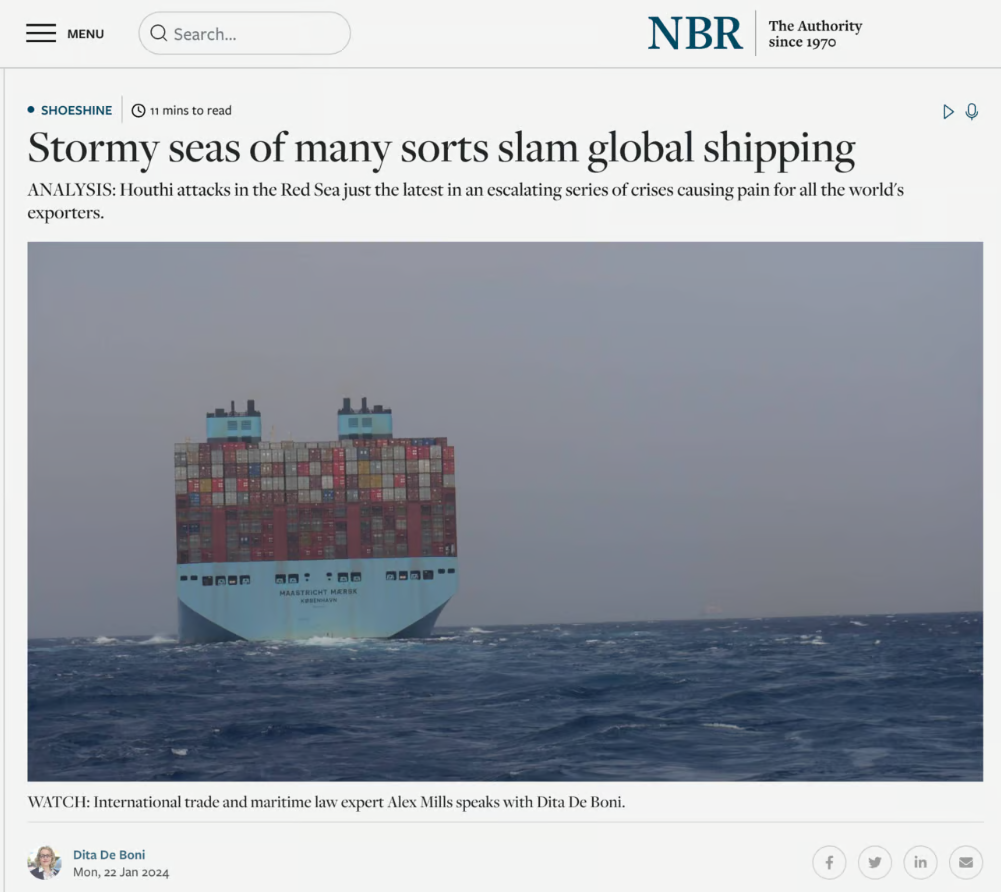Play the article audio triangle icon
The width and height of the screenshot is (1001, 892).
pos(948,112)
